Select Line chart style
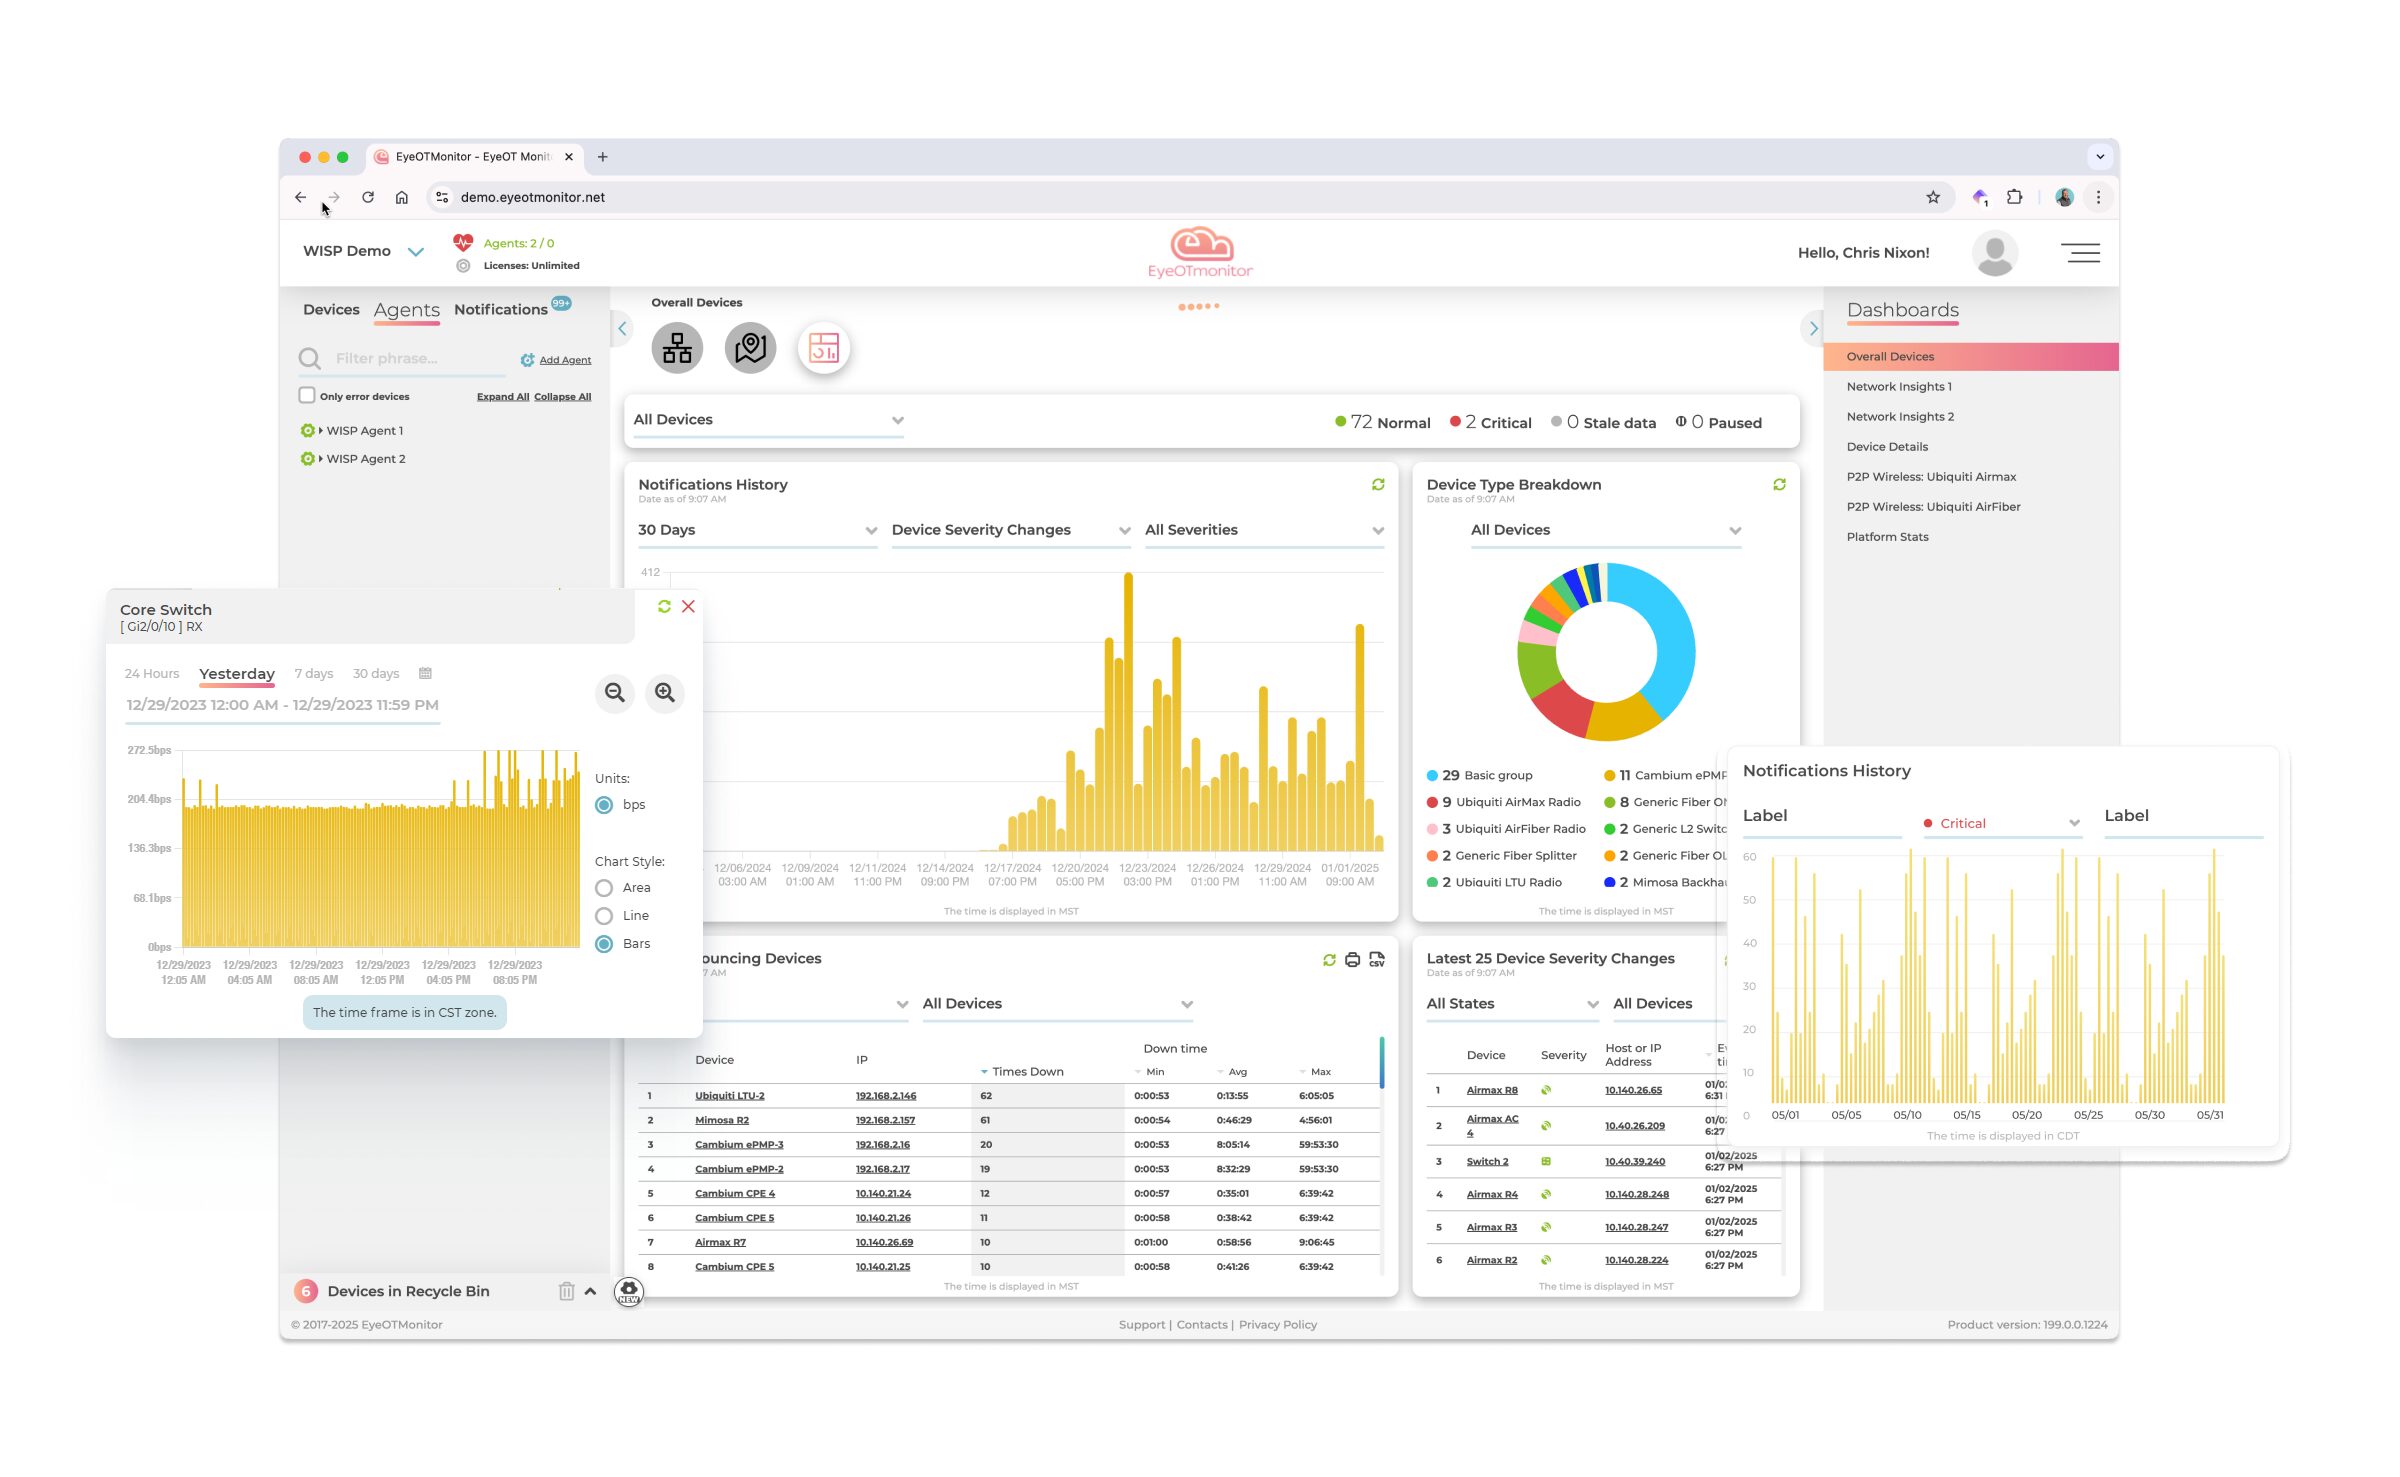Image resolution: width=2400 pixels, height=1477 pixels. click(x=604, y=916)
